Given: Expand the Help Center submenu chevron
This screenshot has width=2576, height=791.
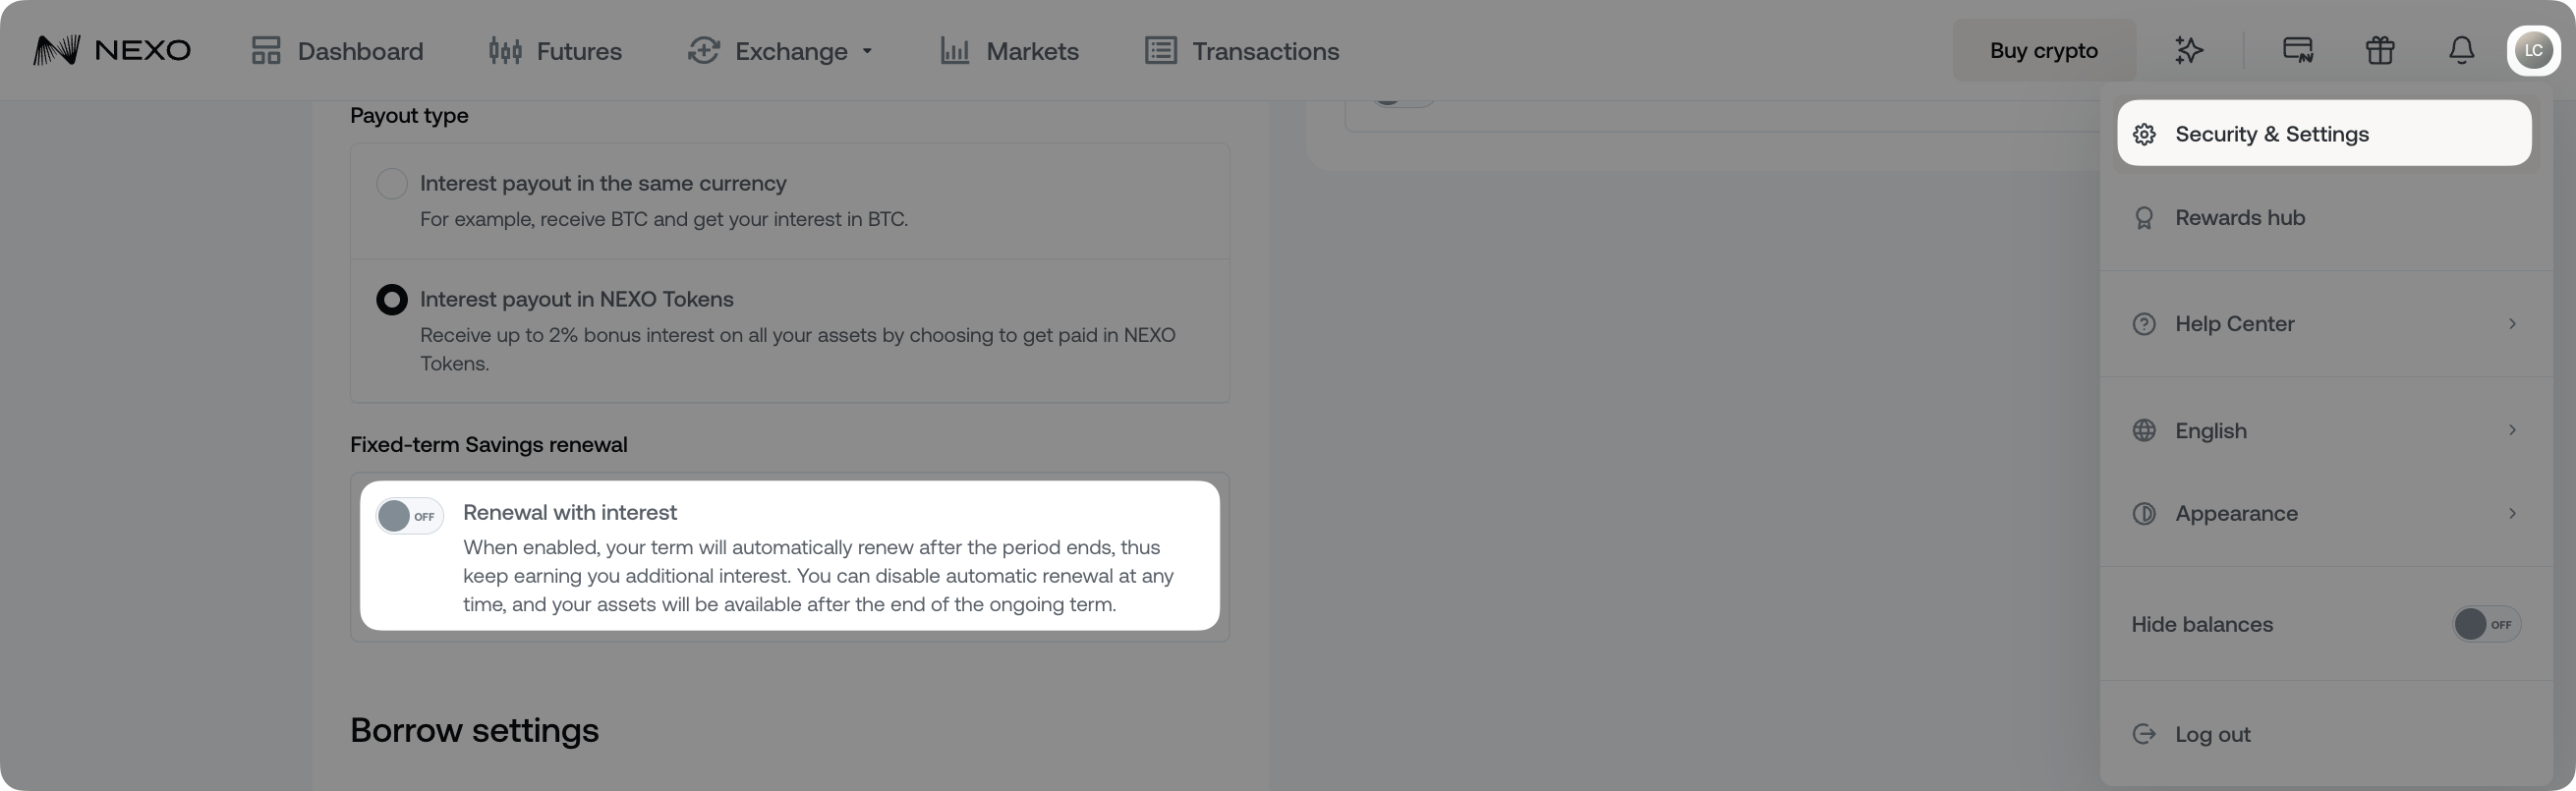Looking at the screenshot, I should click(2512, 324).
